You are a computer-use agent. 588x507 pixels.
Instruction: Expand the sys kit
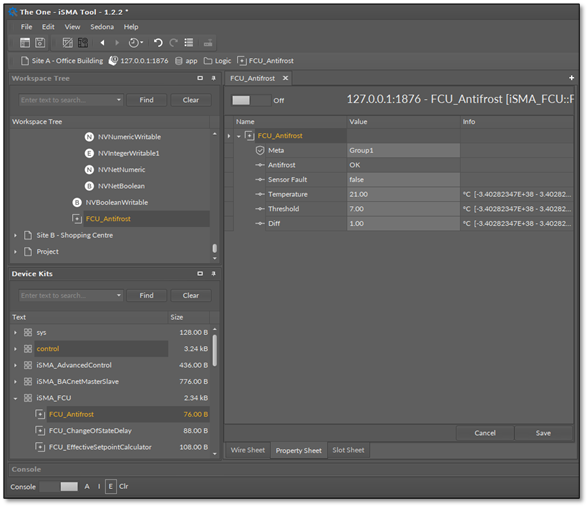[15, 333]
